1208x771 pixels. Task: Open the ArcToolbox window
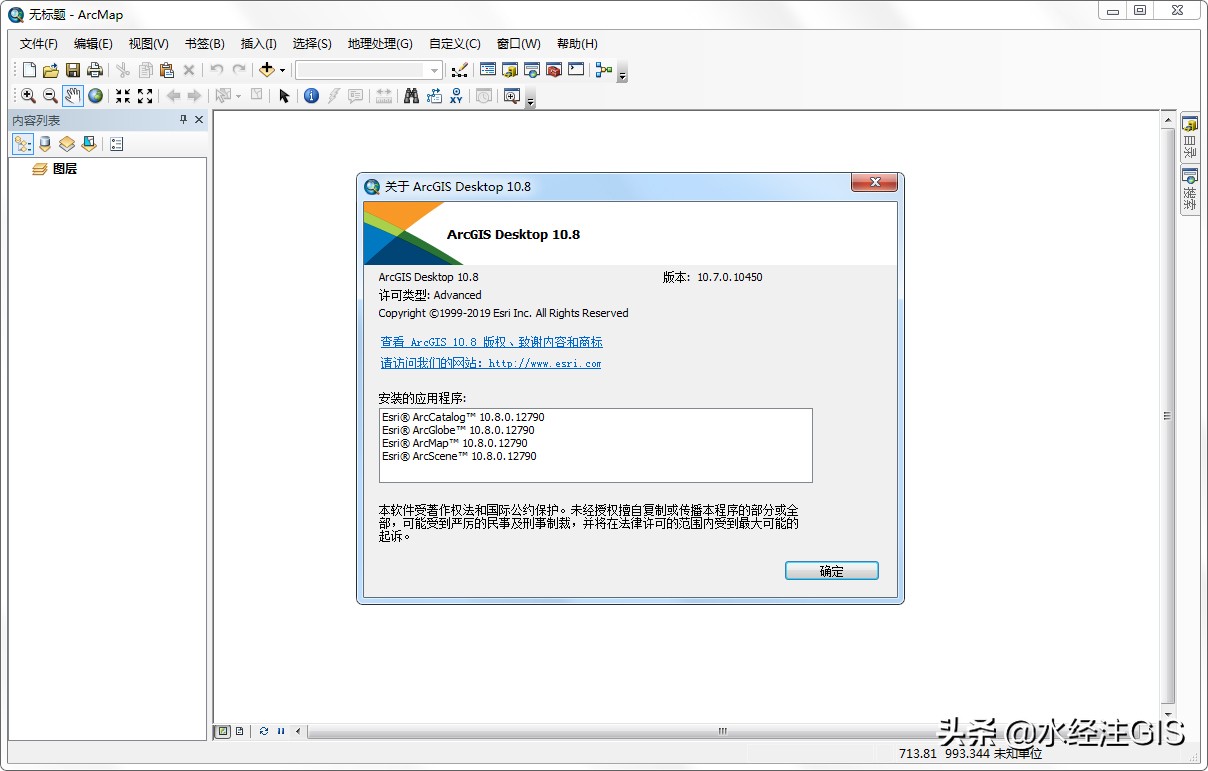pos(556,70)
